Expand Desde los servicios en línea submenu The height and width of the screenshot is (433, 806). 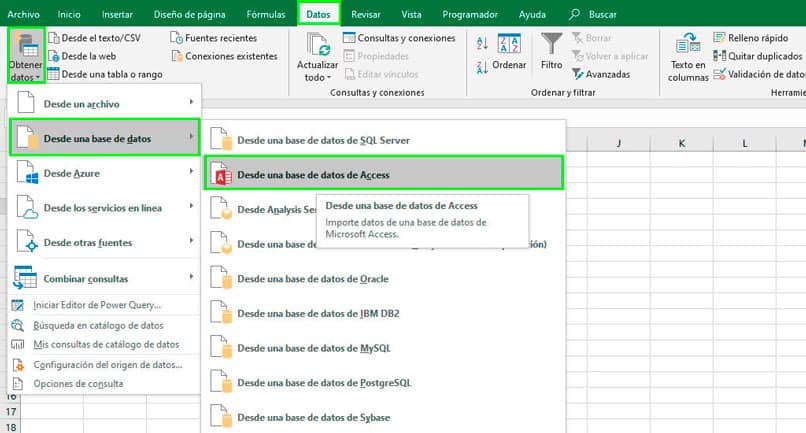coord(105,207)
